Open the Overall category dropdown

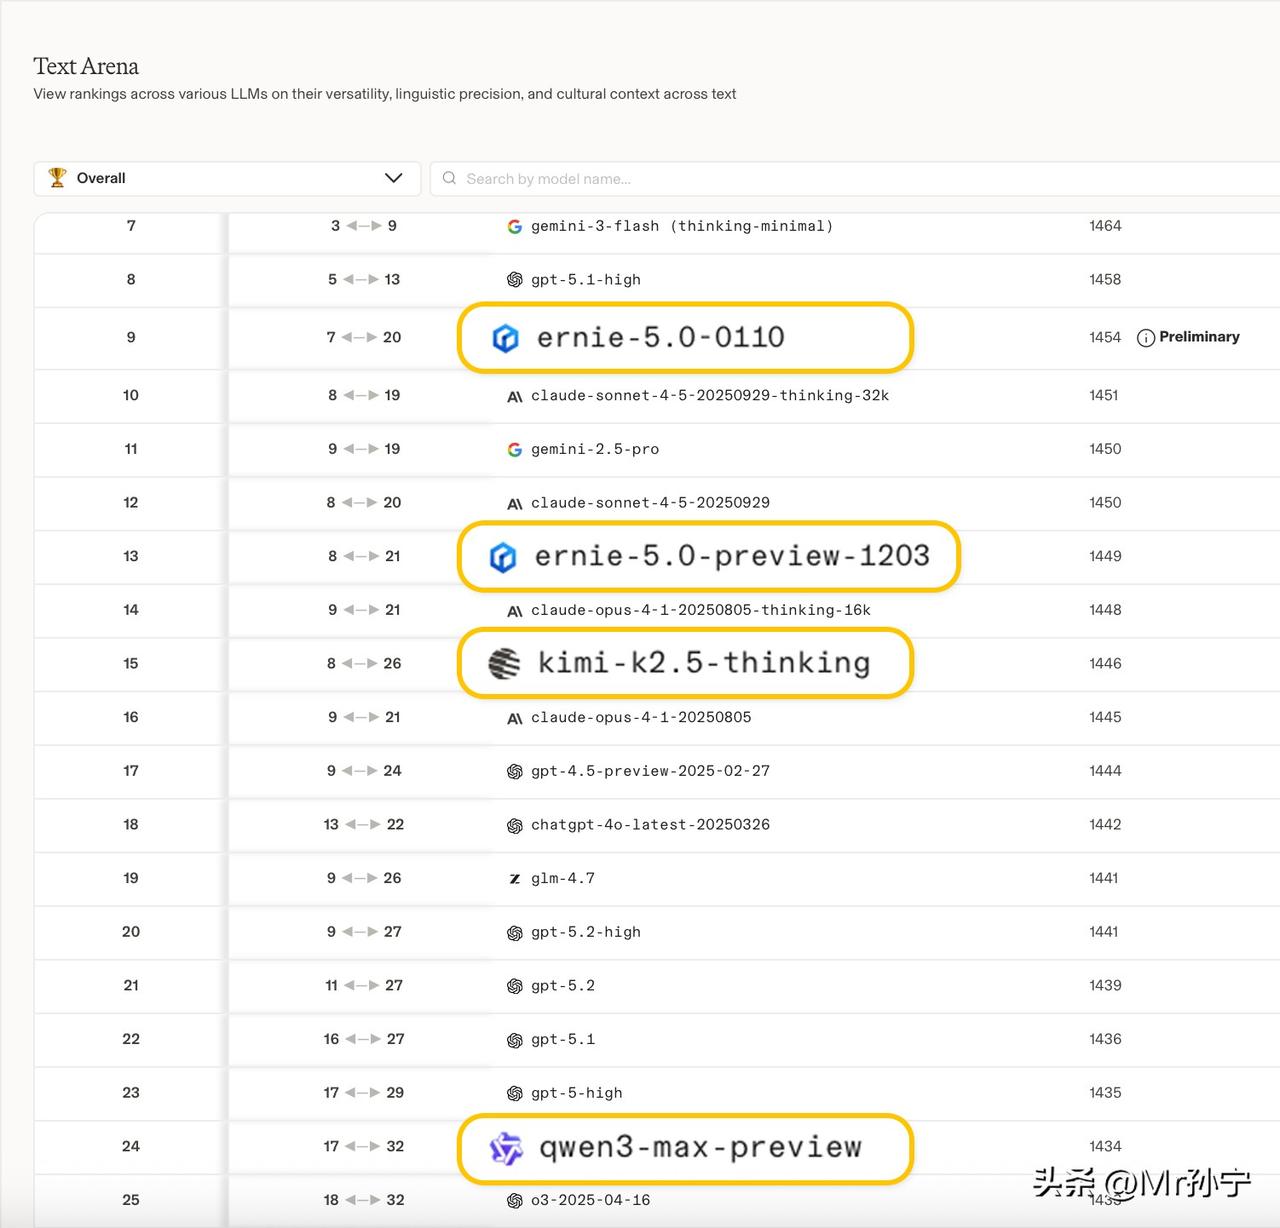pyautogui.click(x=226, y=178)
